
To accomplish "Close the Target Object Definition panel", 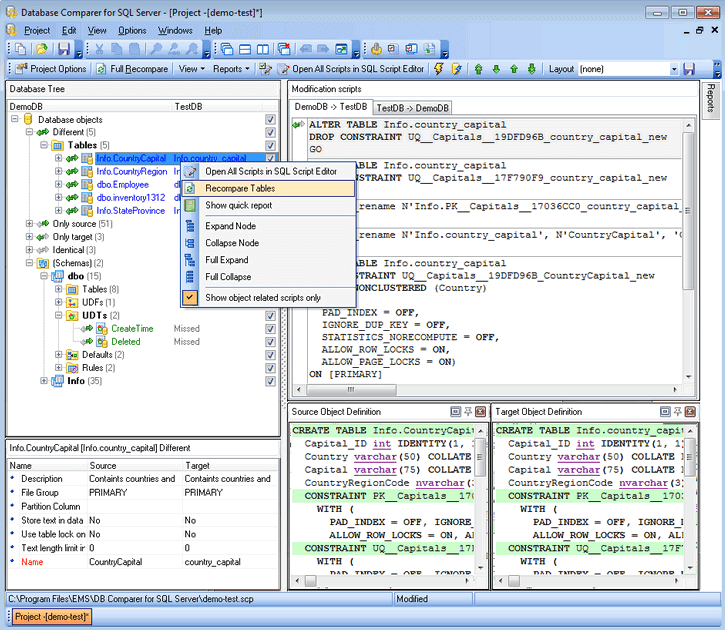I will click(690, 411).
